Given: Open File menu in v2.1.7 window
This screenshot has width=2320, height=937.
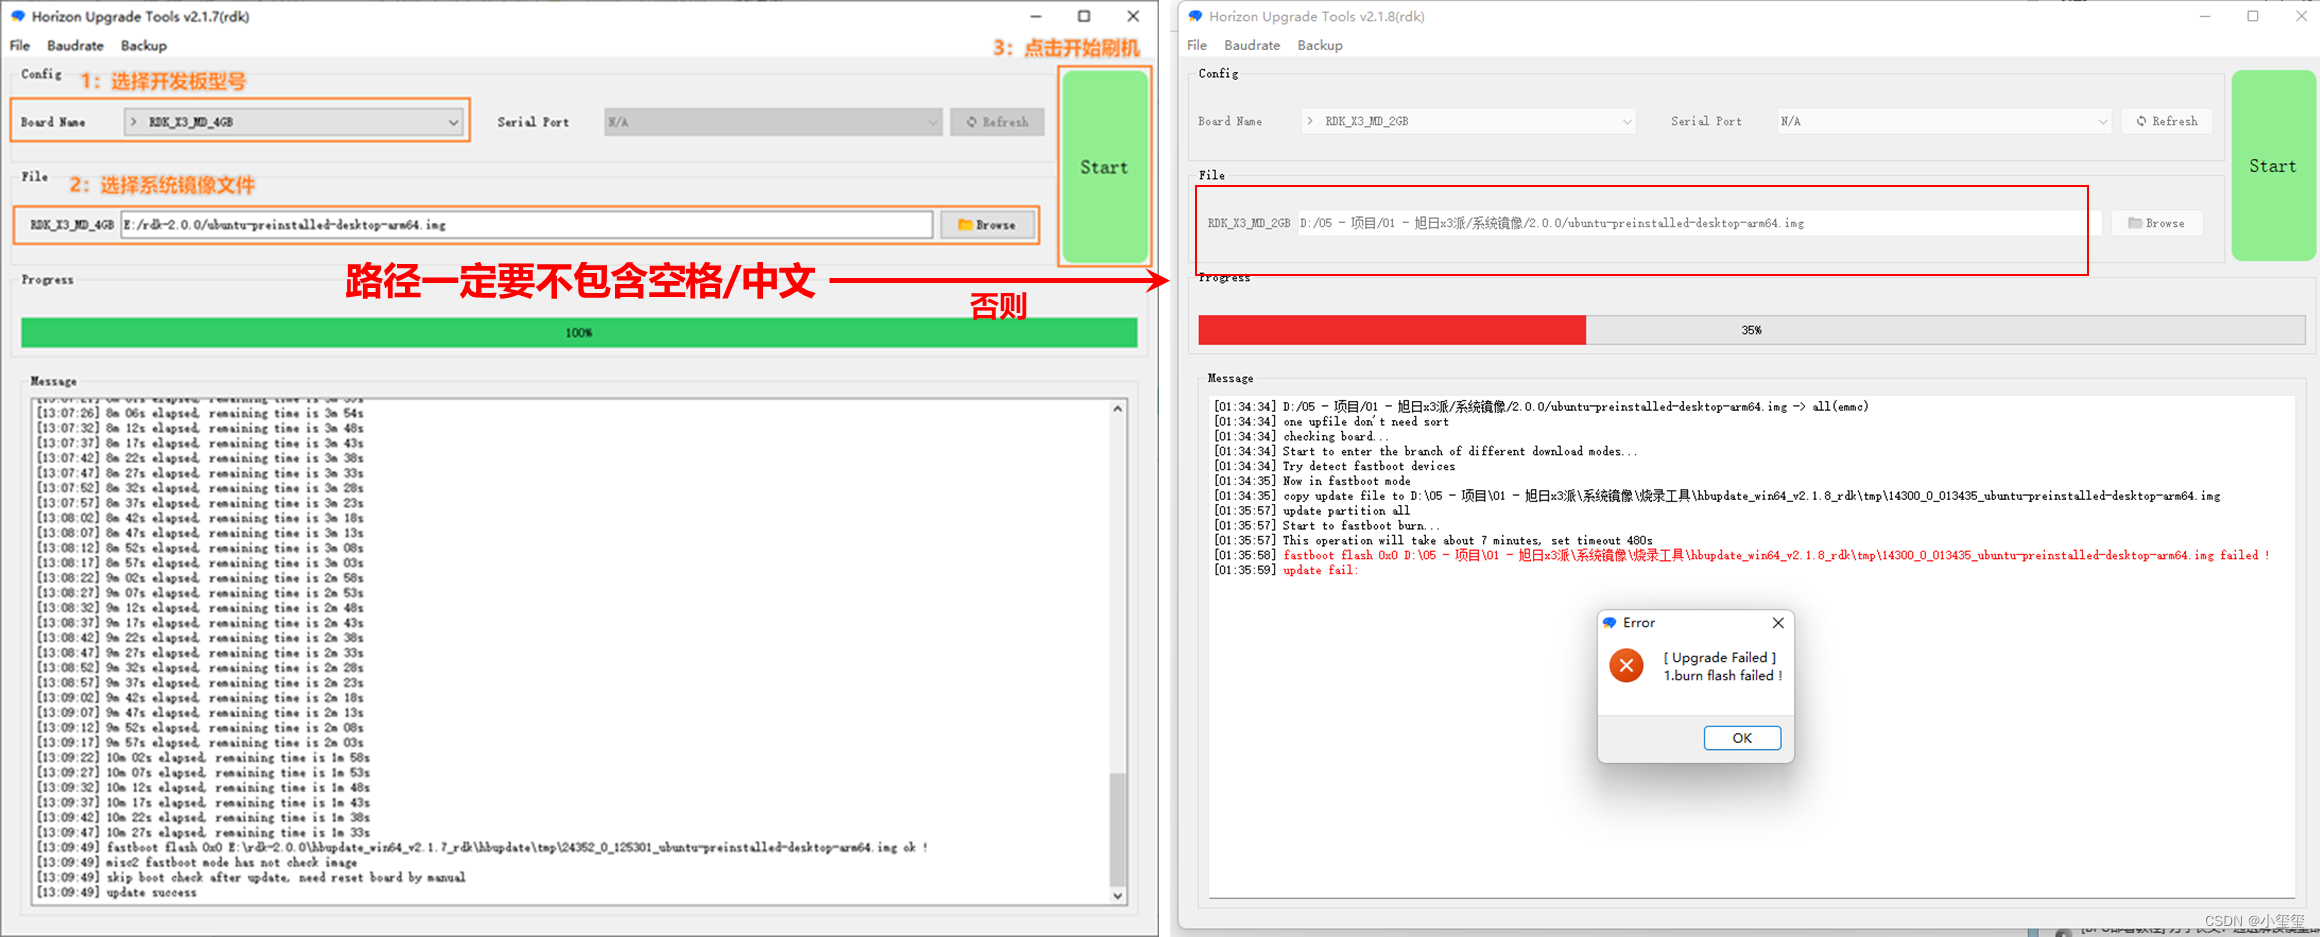Looking at the screenshot, I should click(x=20, y=46).
